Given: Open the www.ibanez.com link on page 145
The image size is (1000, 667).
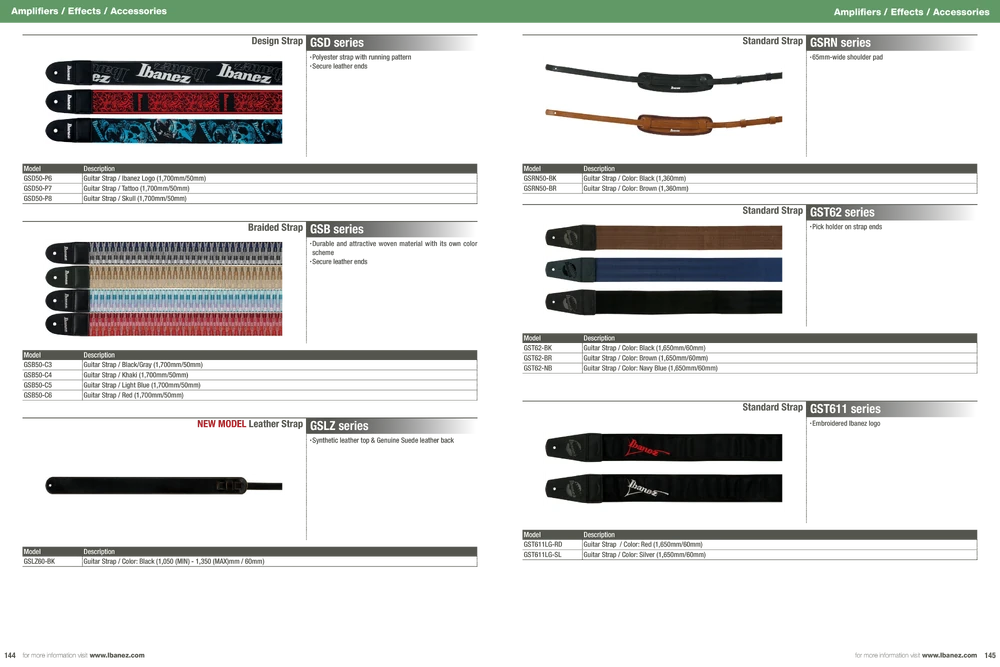Looking at the screenshot, I should pyautogui.click(x=949, y=655).
